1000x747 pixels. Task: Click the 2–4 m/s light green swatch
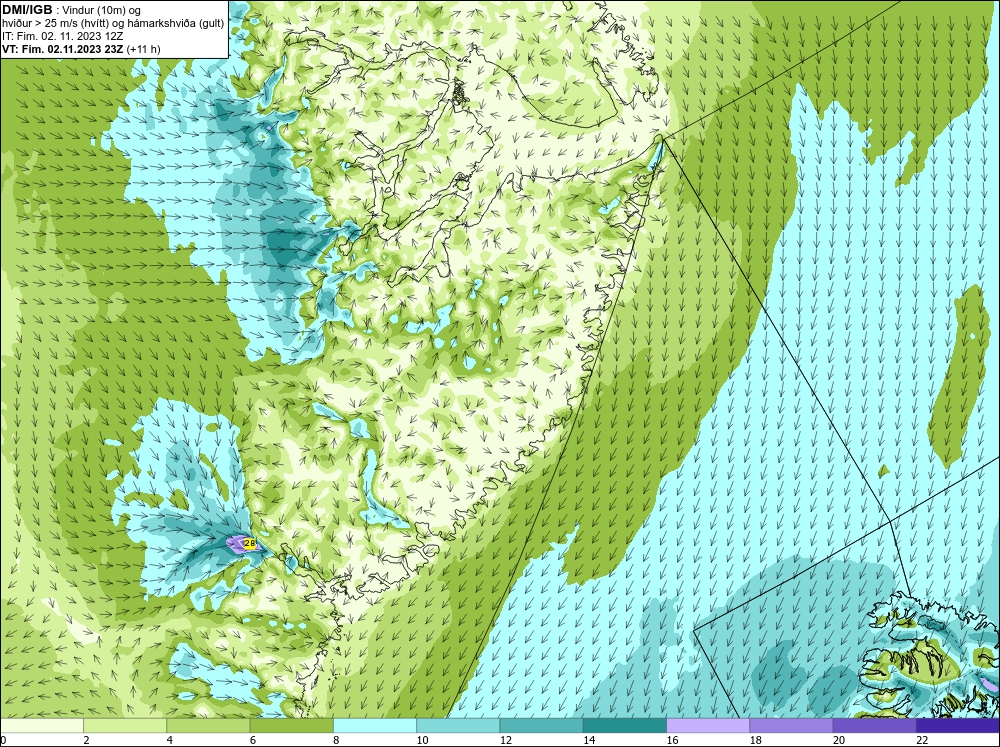point(125,726)
